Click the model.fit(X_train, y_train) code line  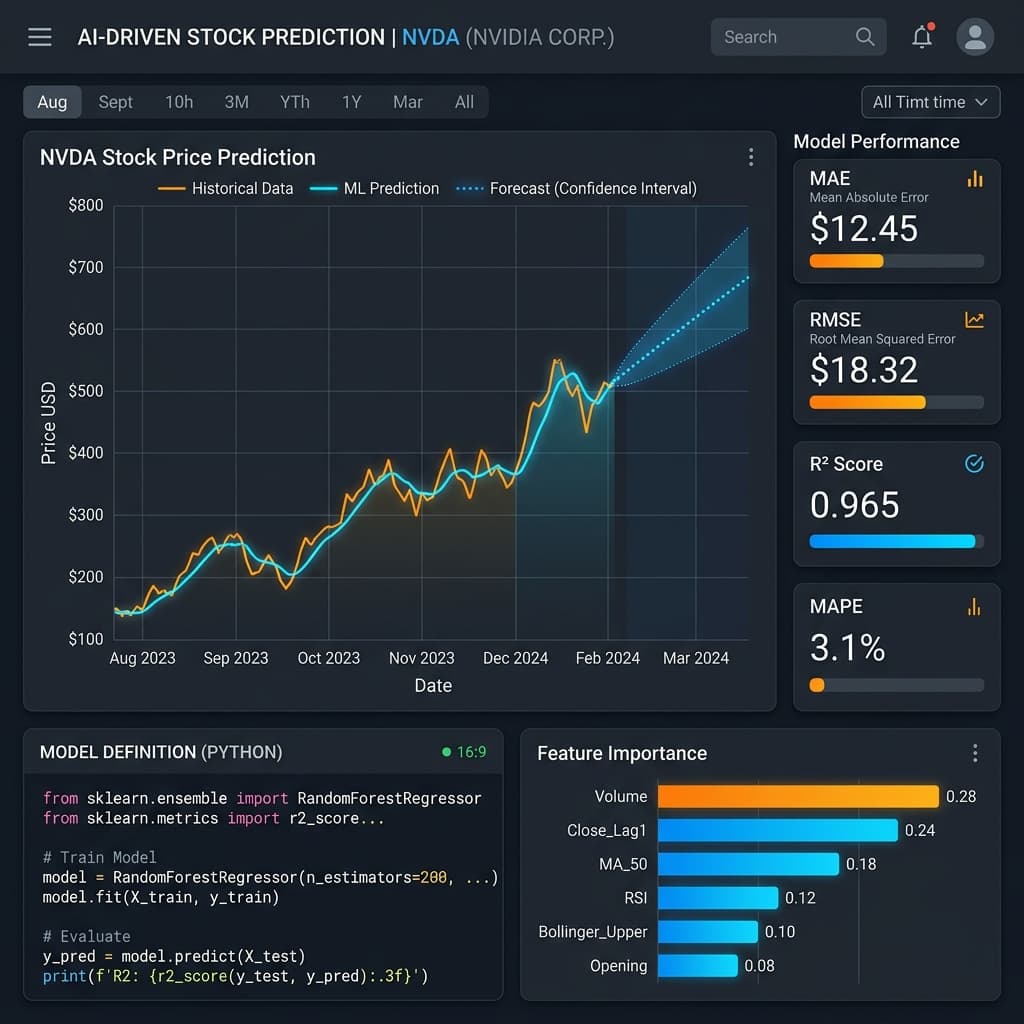pyautogui.click(x=161, y=897)
